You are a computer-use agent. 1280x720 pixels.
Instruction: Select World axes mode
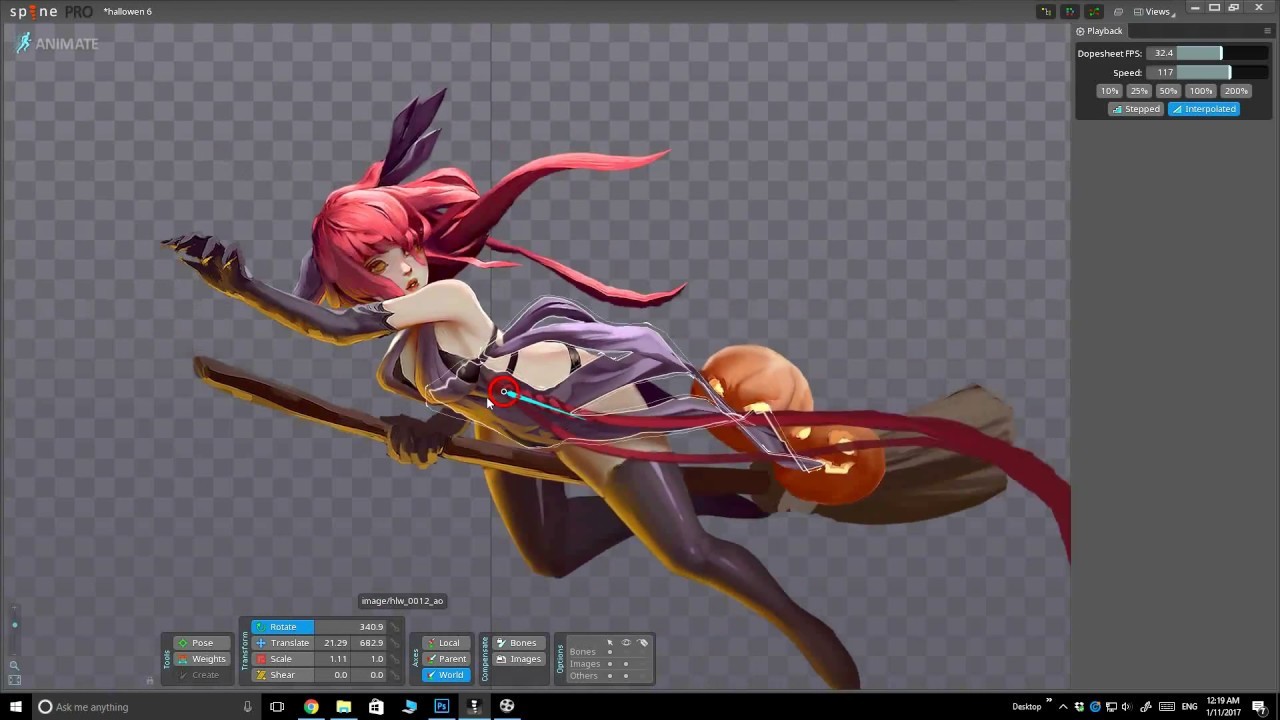coord(446,675)
